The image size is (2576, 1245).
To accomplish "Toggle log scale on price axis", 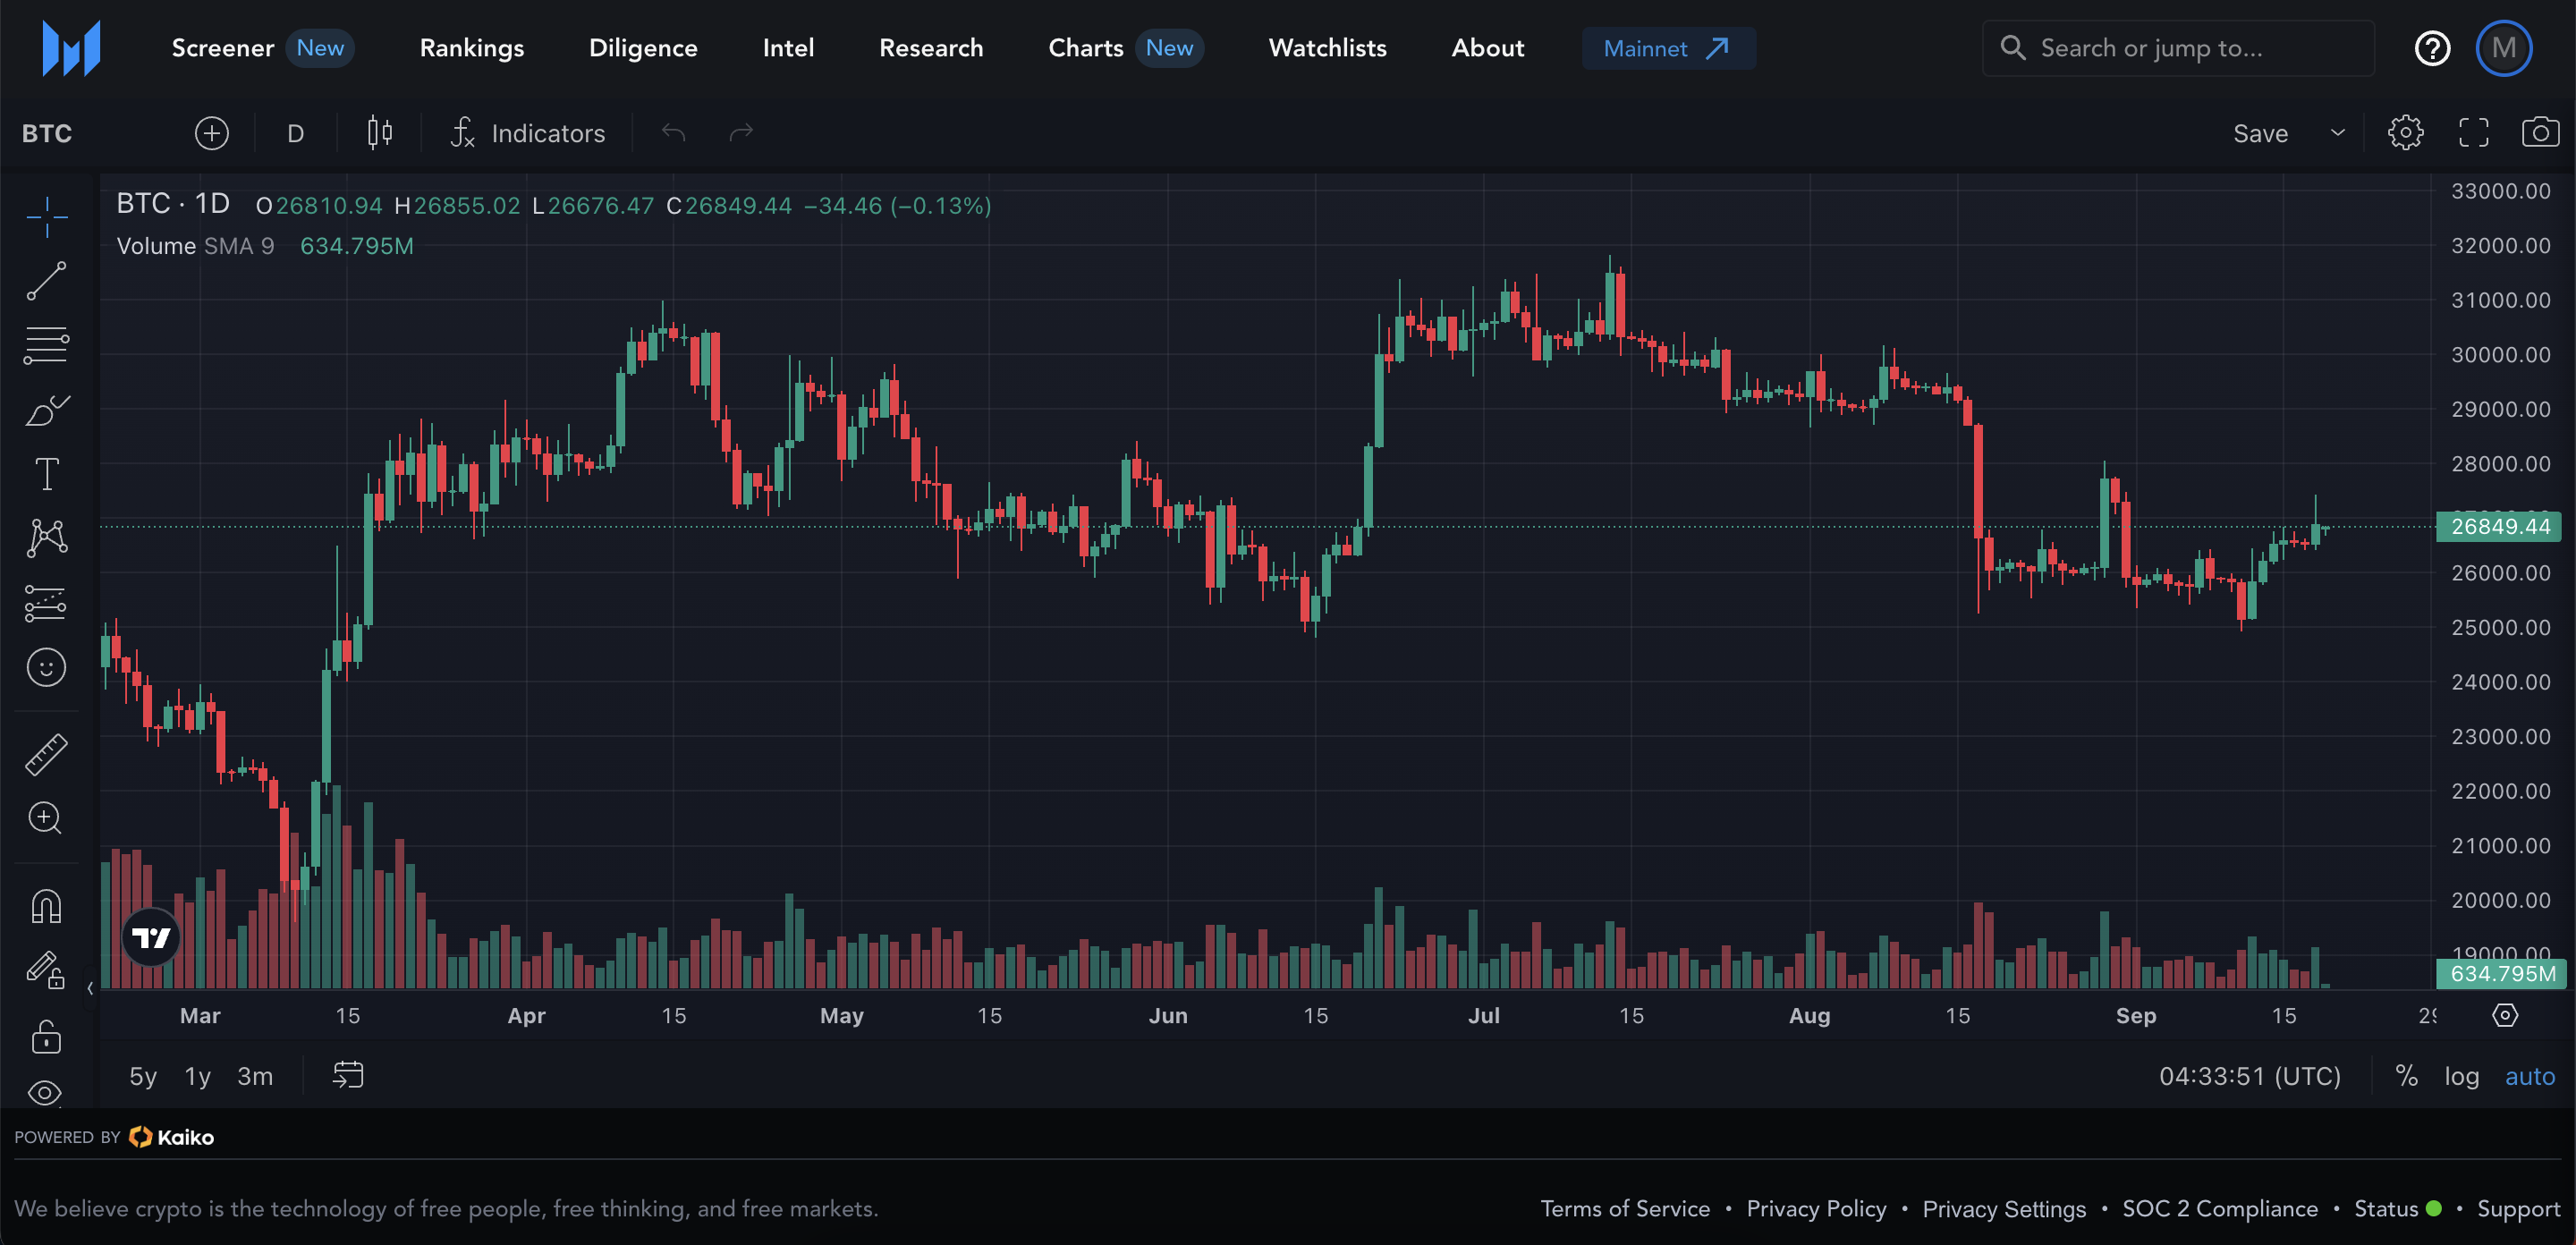I will (x=2461, y=1076).
